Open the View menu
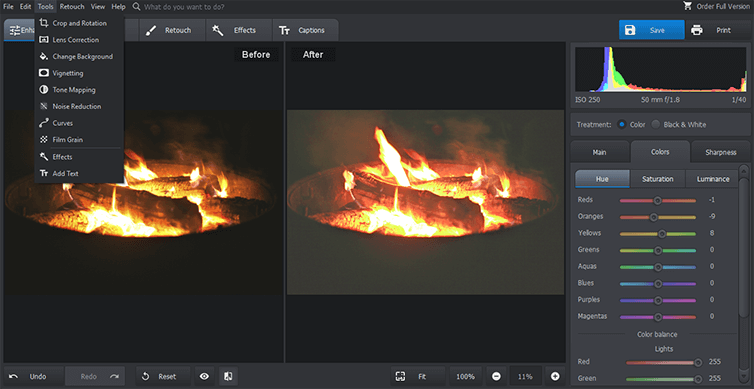The image size is (754, 389). (x=98, y=7)
